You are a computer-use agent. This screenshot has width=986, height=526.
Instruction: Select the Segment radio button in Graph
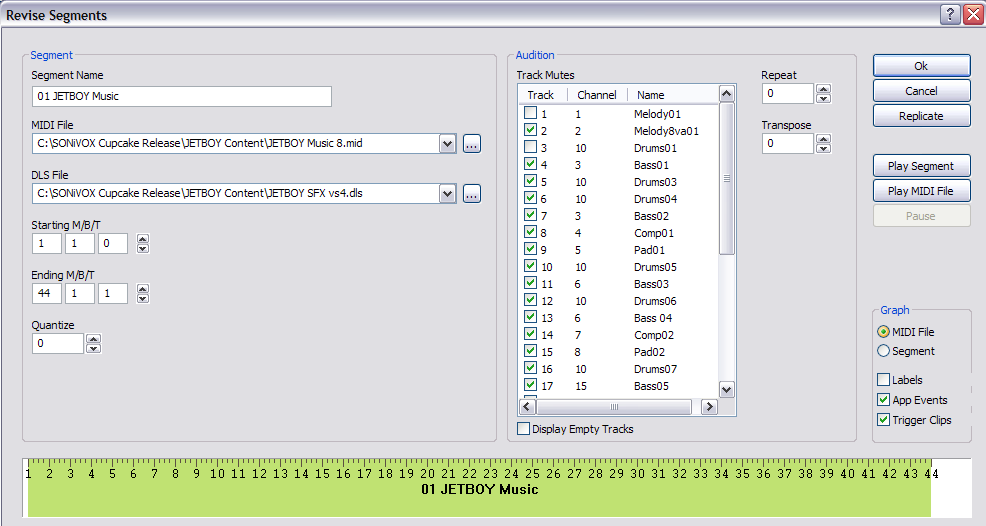click(883, 351)
